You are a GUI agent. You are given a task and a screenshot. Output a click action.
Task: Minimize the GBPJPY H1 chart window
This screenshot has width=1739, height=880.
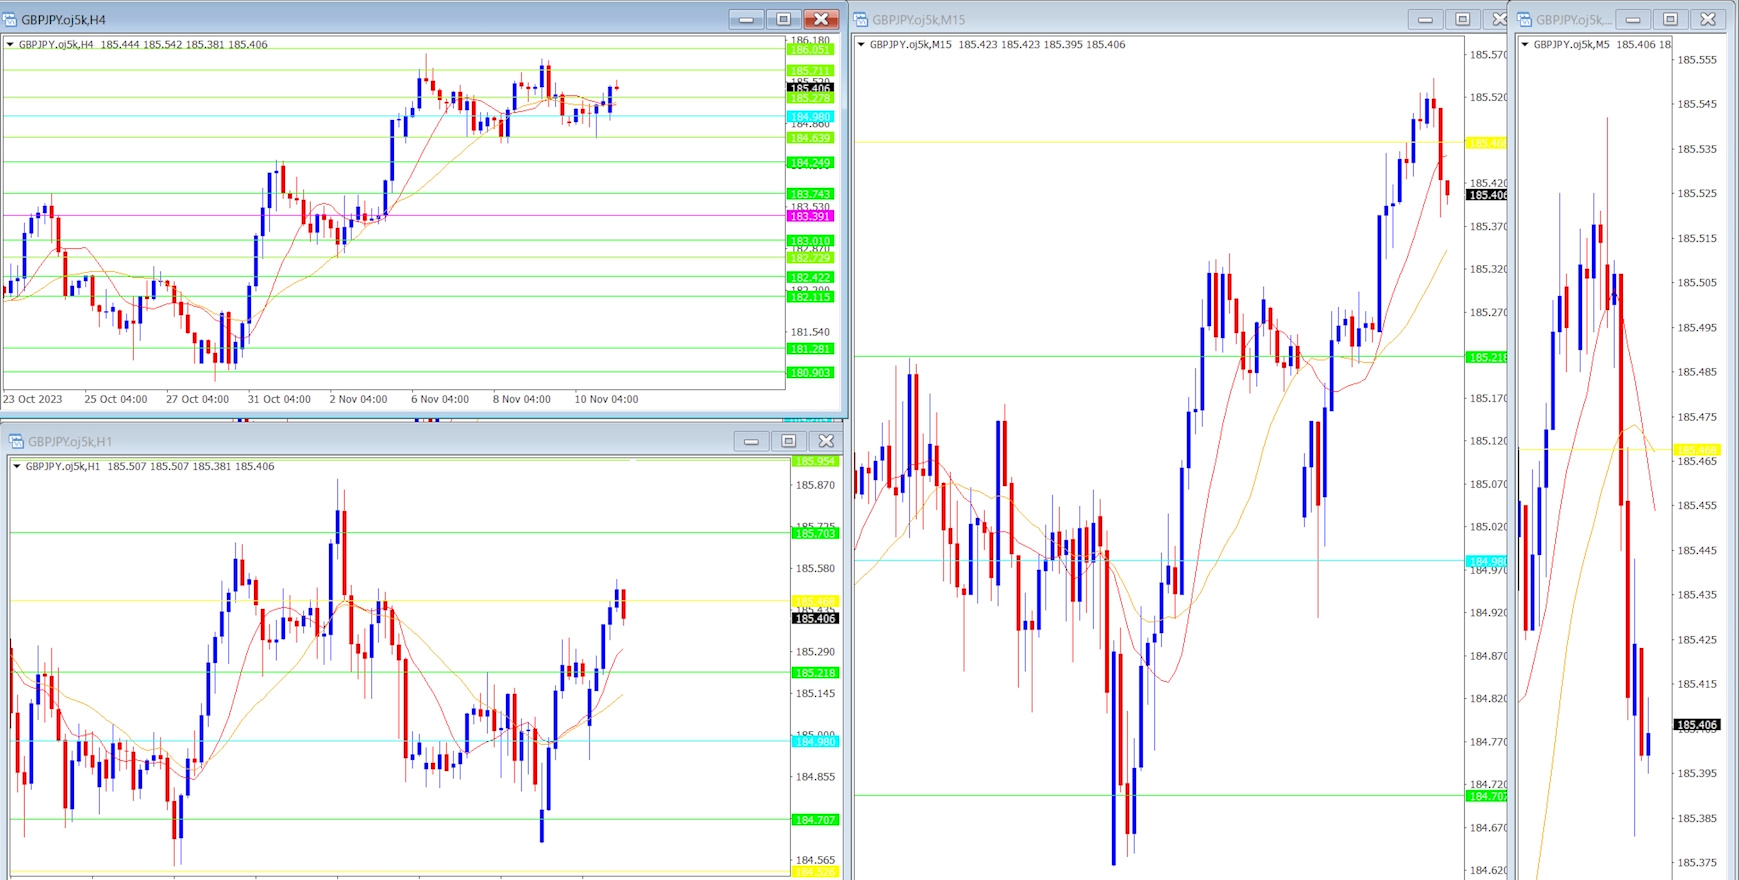tap(750, 441)
